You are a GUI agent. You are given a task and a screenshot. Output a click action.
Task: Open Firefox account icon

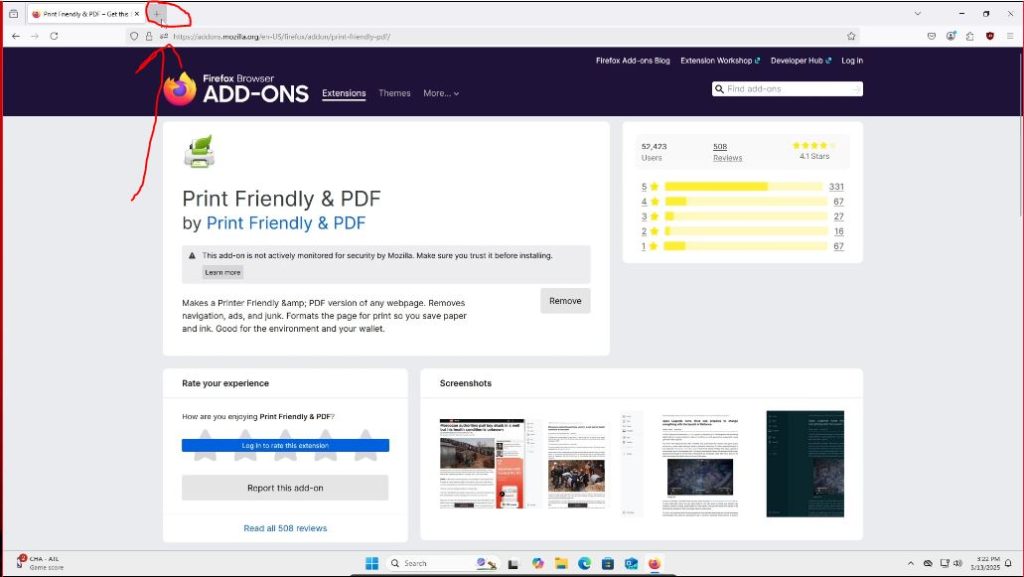point(951,37)
